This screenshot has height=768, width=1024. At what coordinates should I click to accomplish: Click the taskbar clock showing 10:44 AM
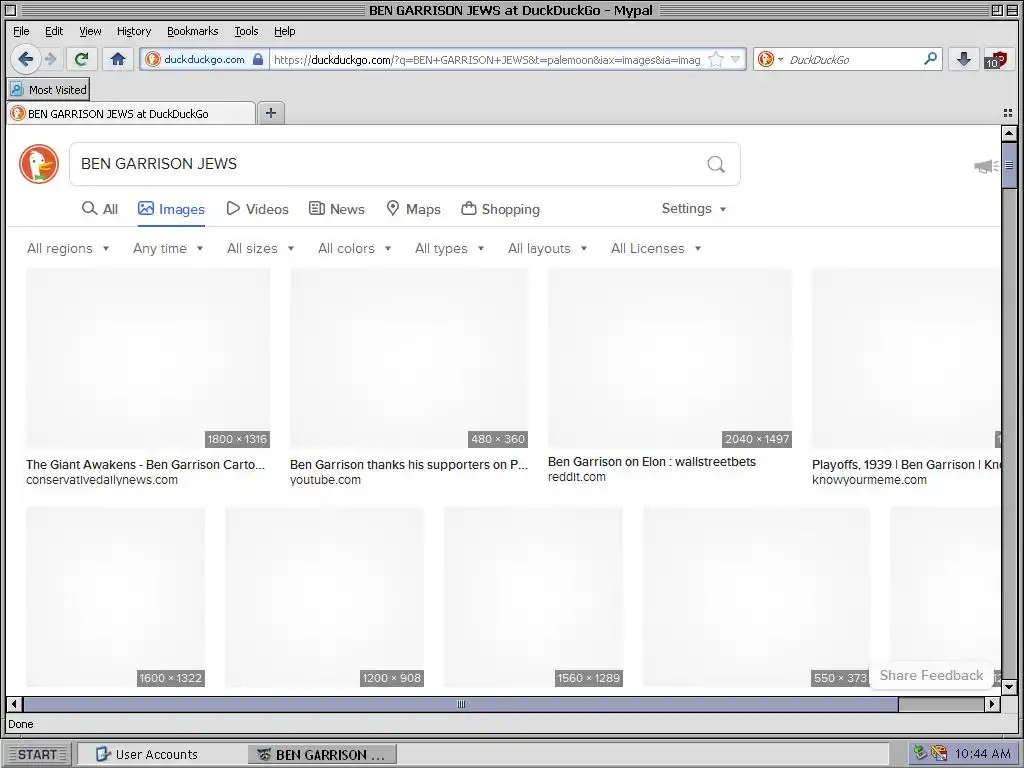982,754
